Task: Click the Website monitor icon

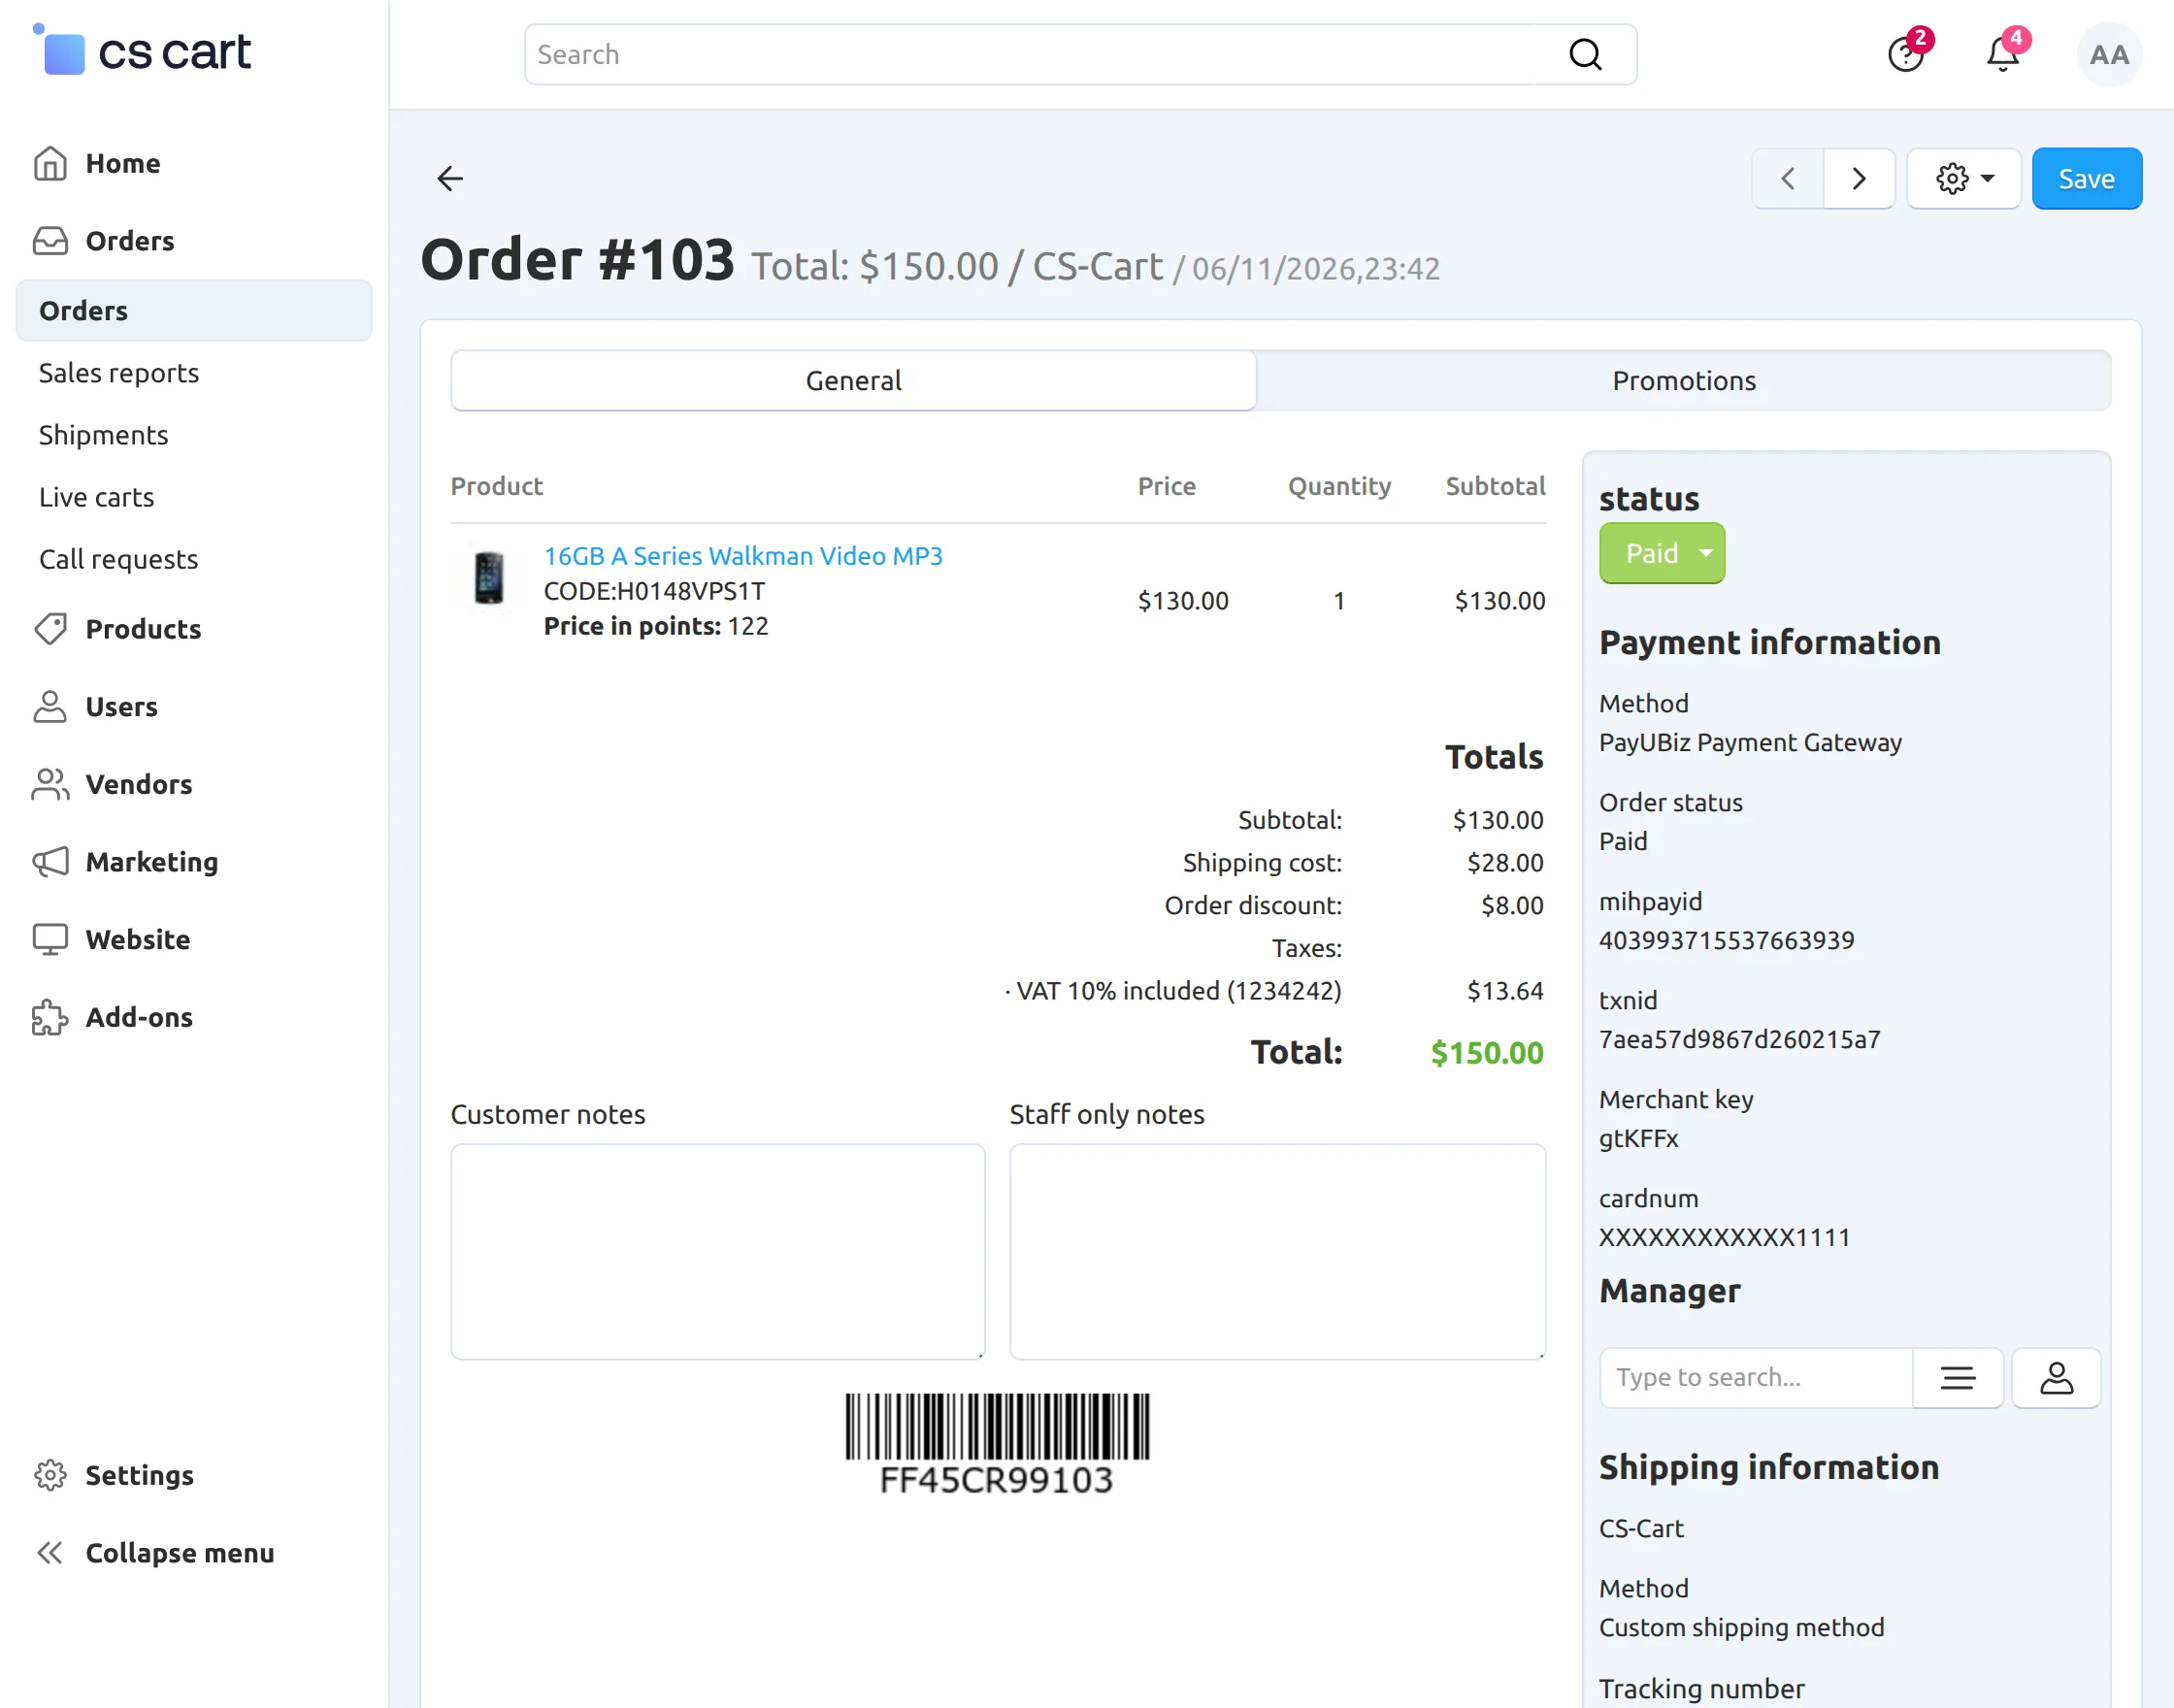Action: click(x=50, y=940)
